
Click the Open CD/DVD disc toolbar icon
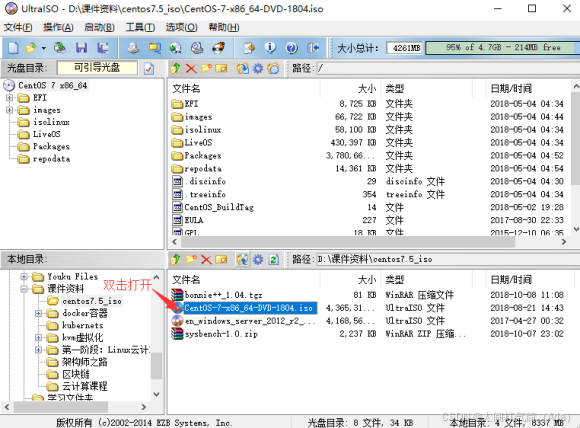pos(60,48)
